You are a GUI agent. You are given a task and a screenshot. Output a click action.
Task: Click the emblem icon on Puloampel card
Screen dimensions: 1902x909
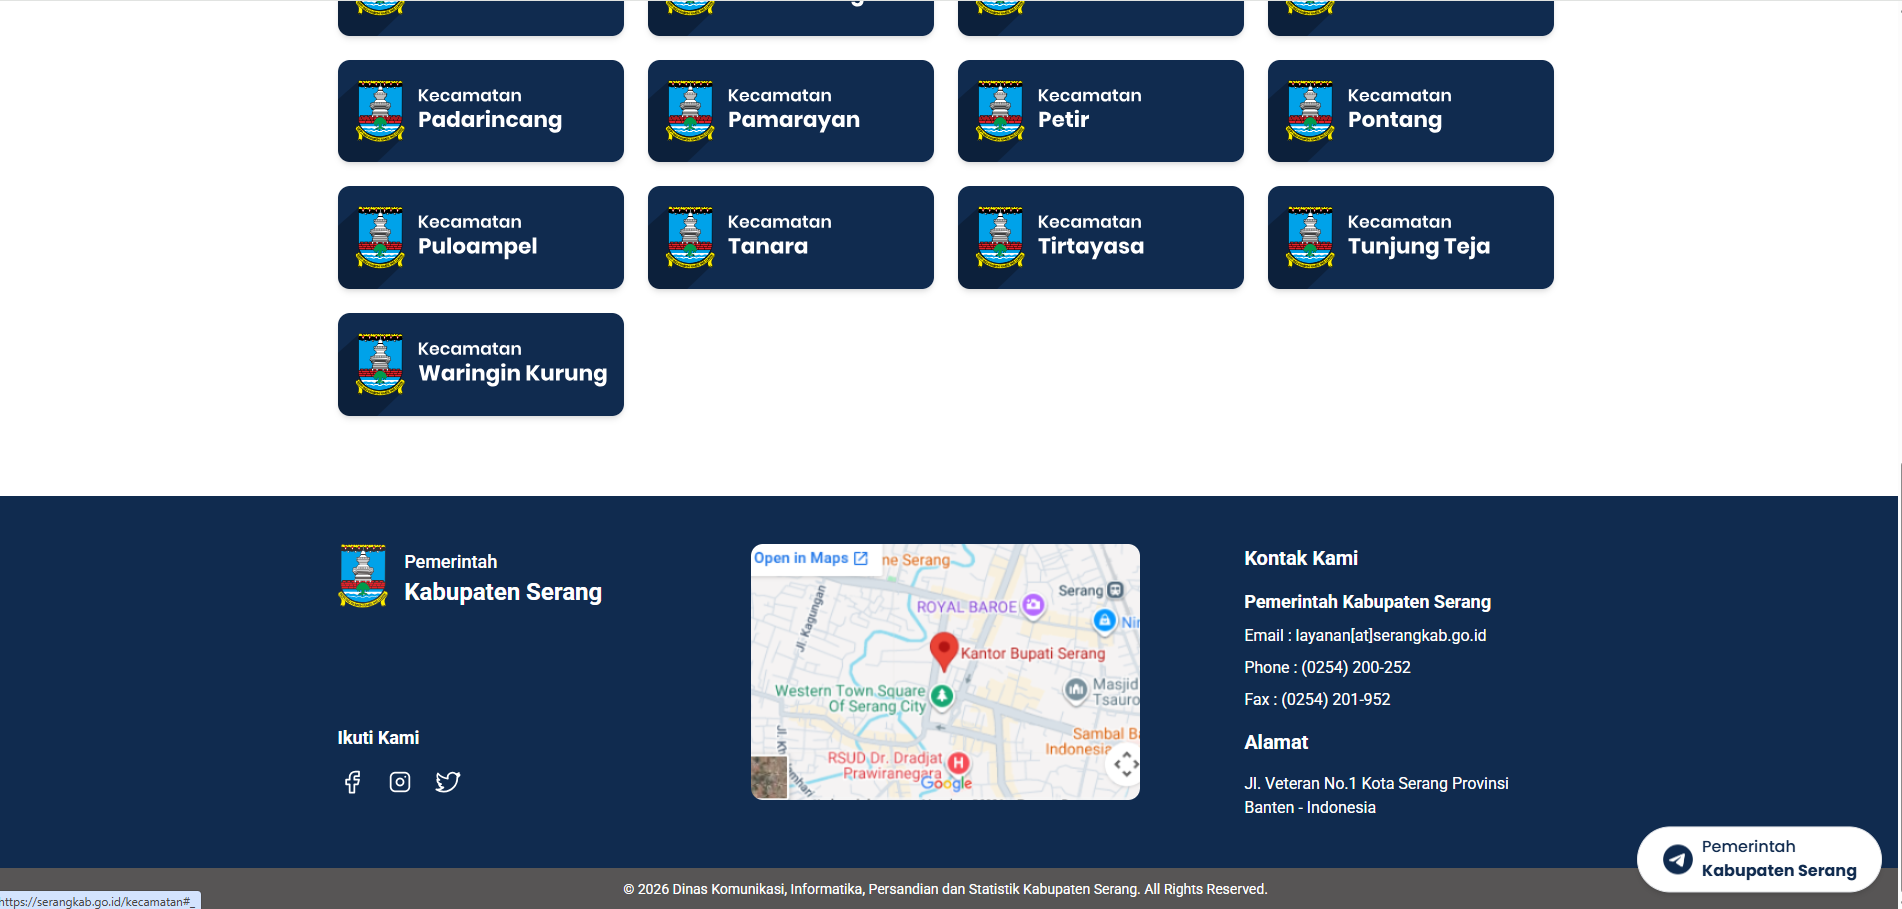pyautogui.click(x=380, y=237)
